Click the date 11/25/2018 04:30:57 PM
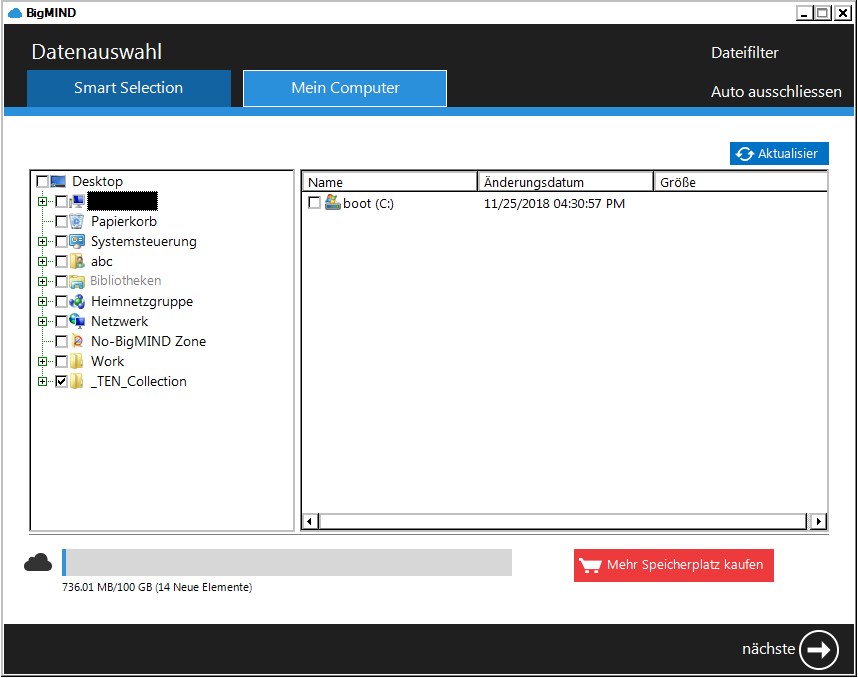The height and width of the screenshot is (678, 858). pos(554,204)
